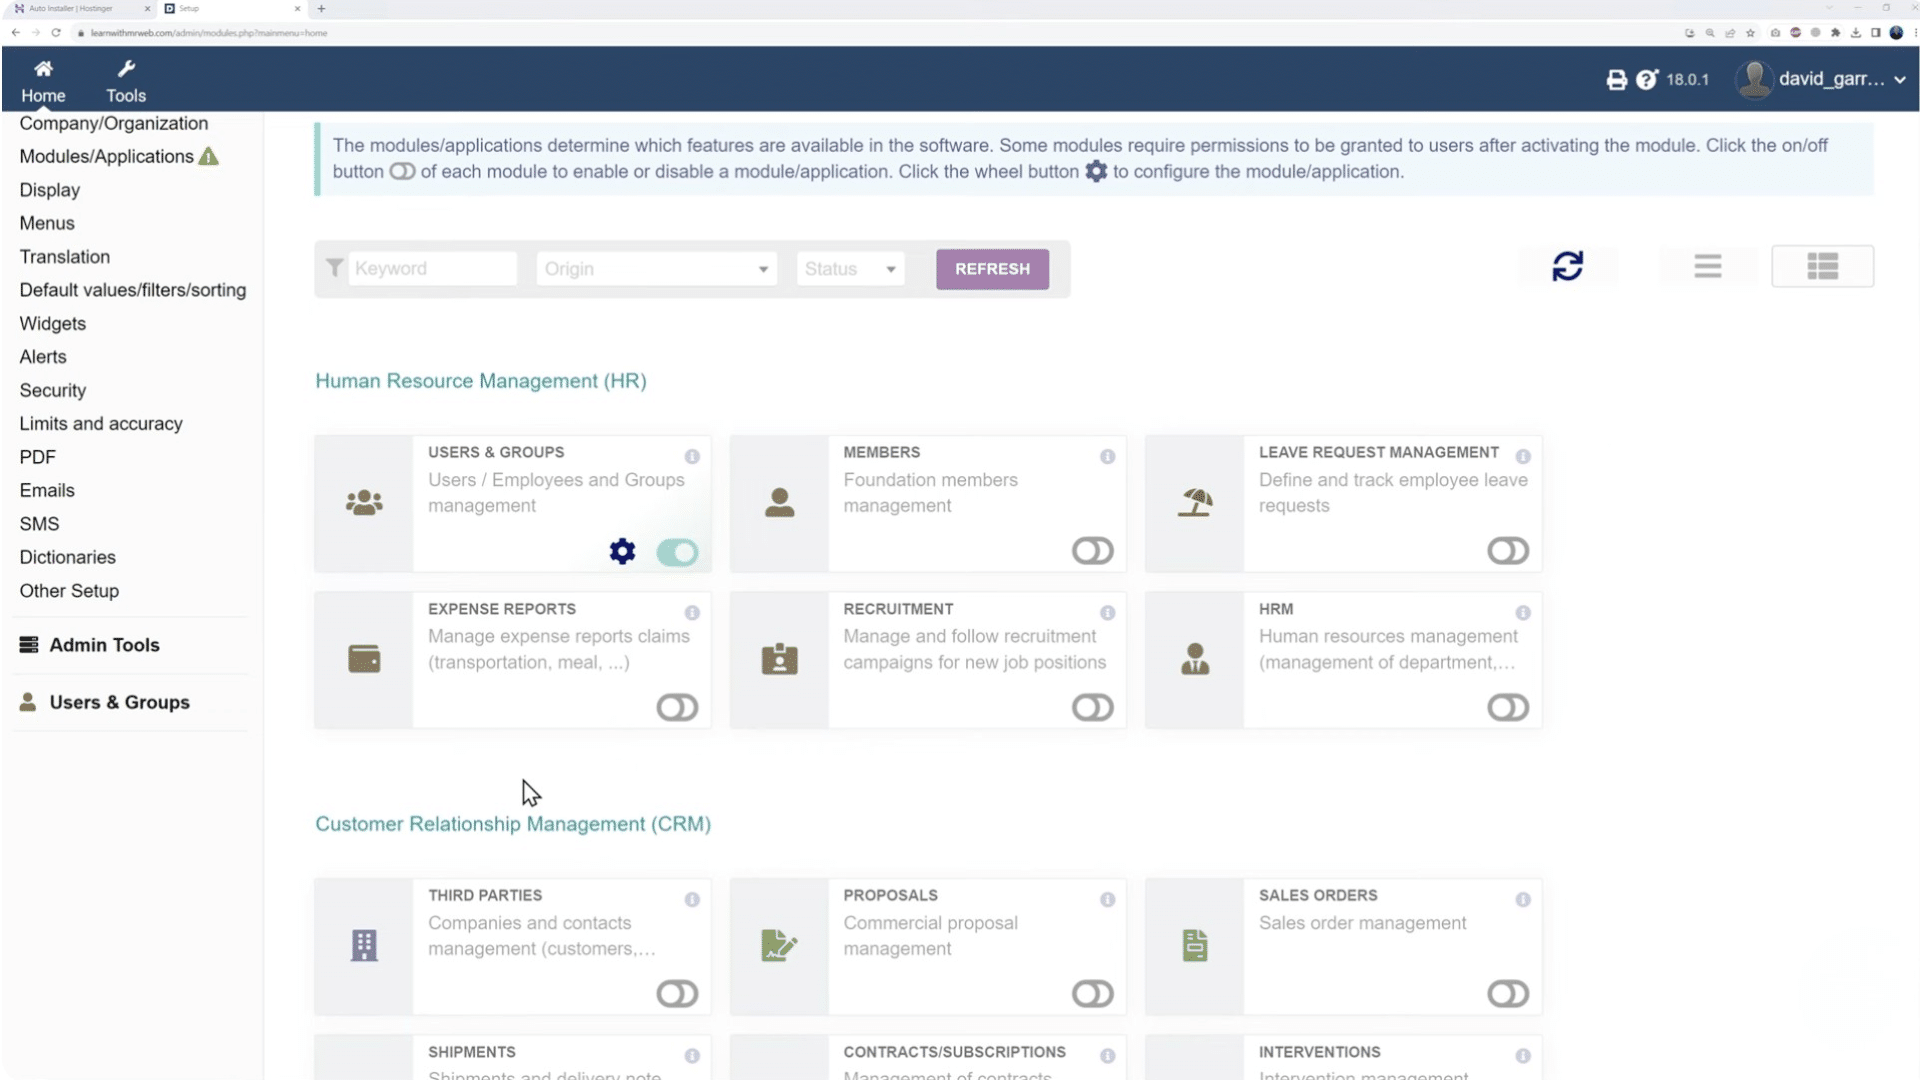Select the grid view icon
The image size is (1920, 1080).
tap(1822, 266)
